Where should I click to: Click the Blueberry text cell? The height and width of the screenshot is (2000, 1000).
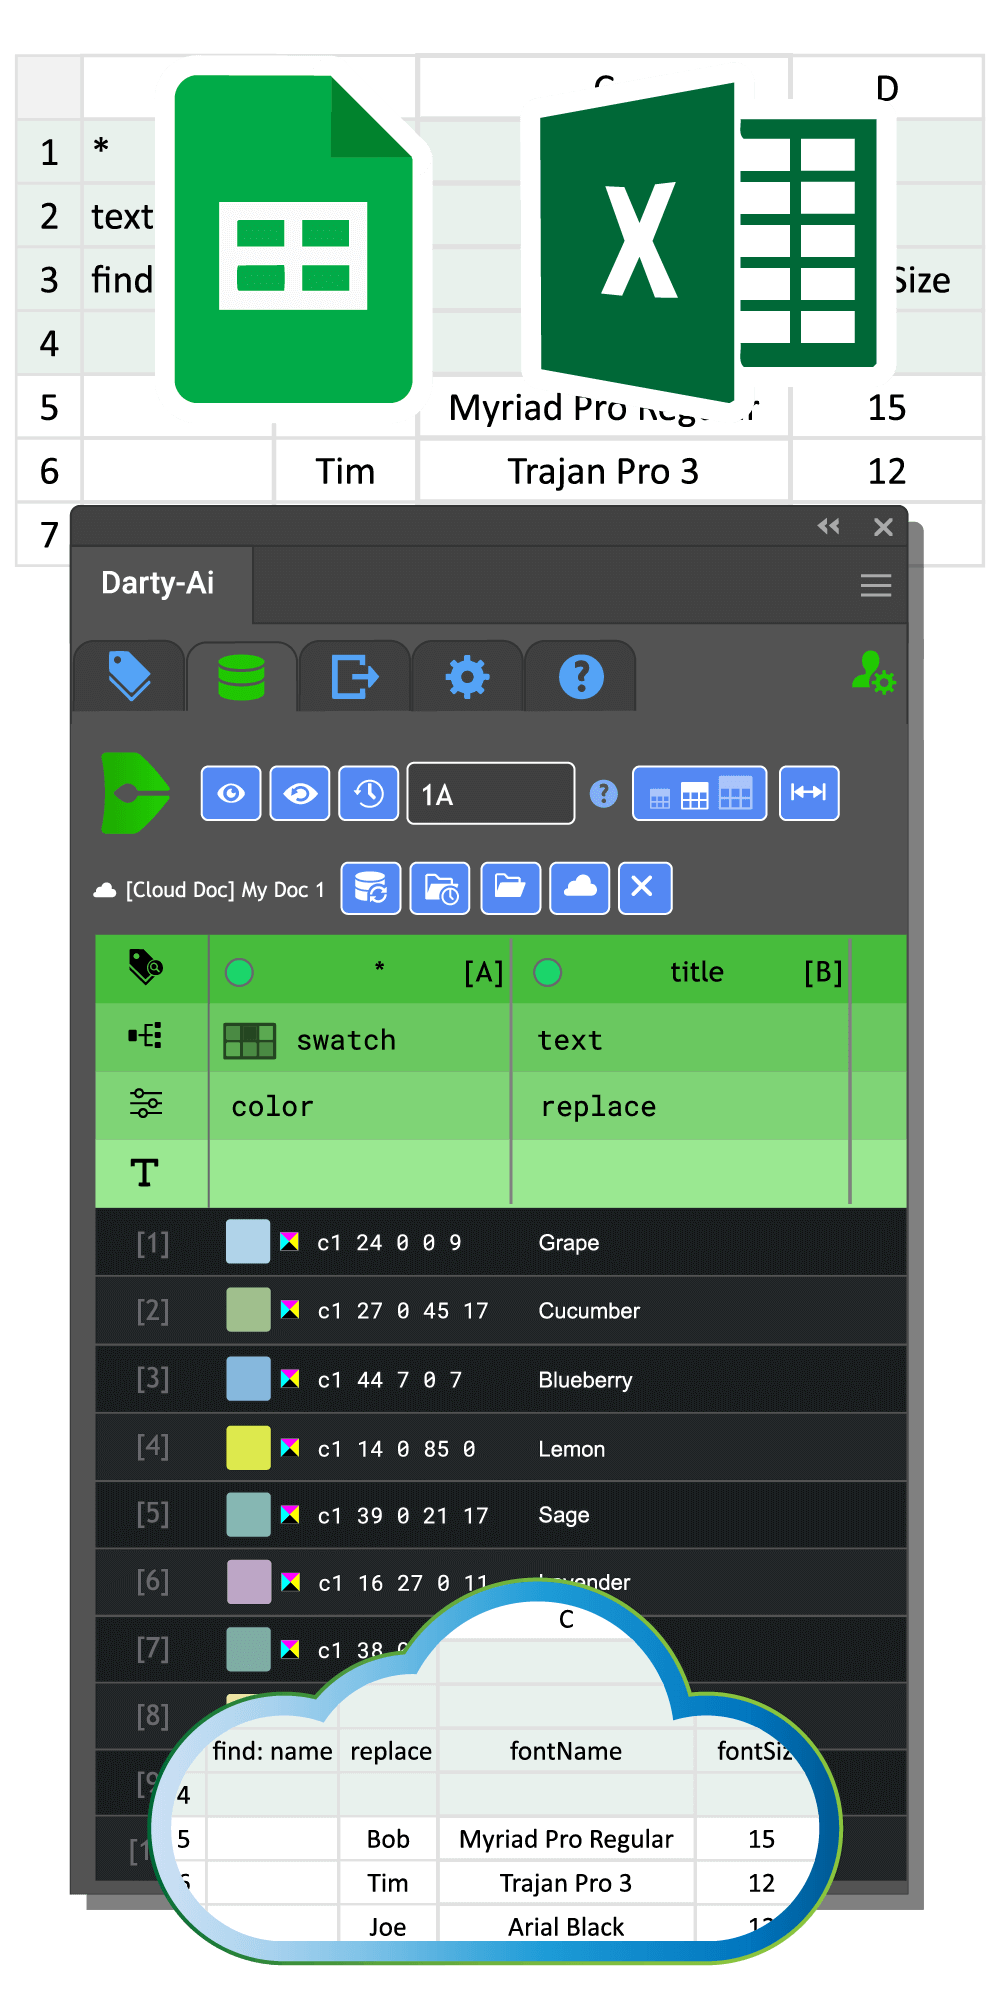585,1380
